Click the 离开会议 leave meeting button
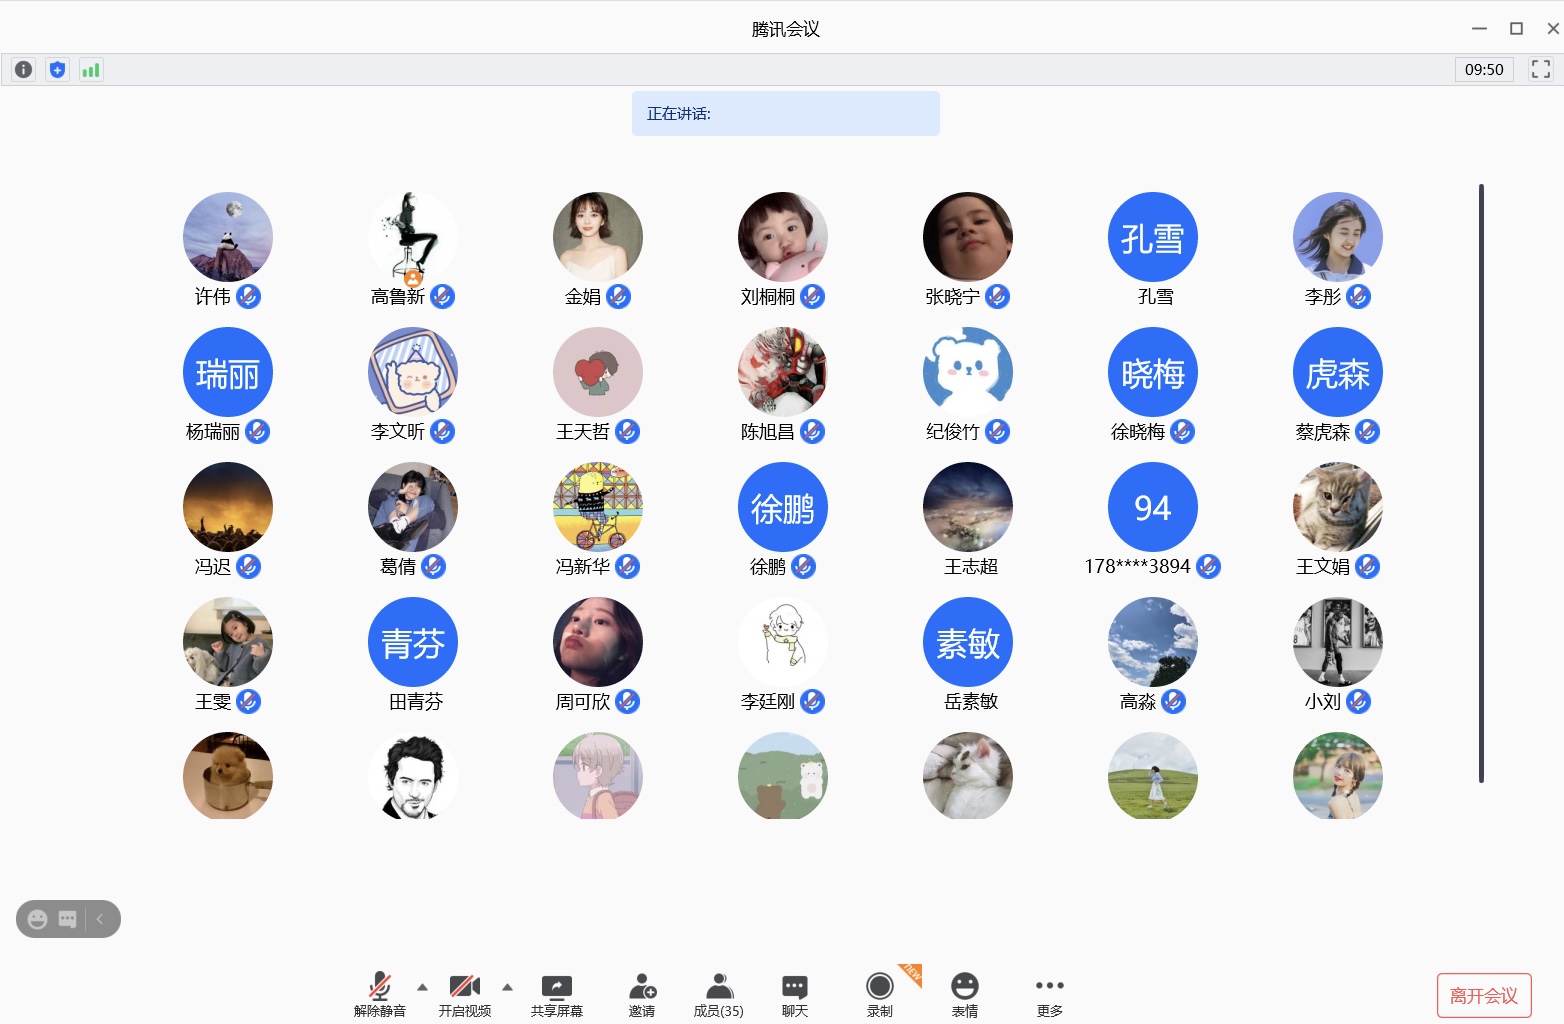The height and width of the screenshot is (1024, 1564). pos(1483,996)
